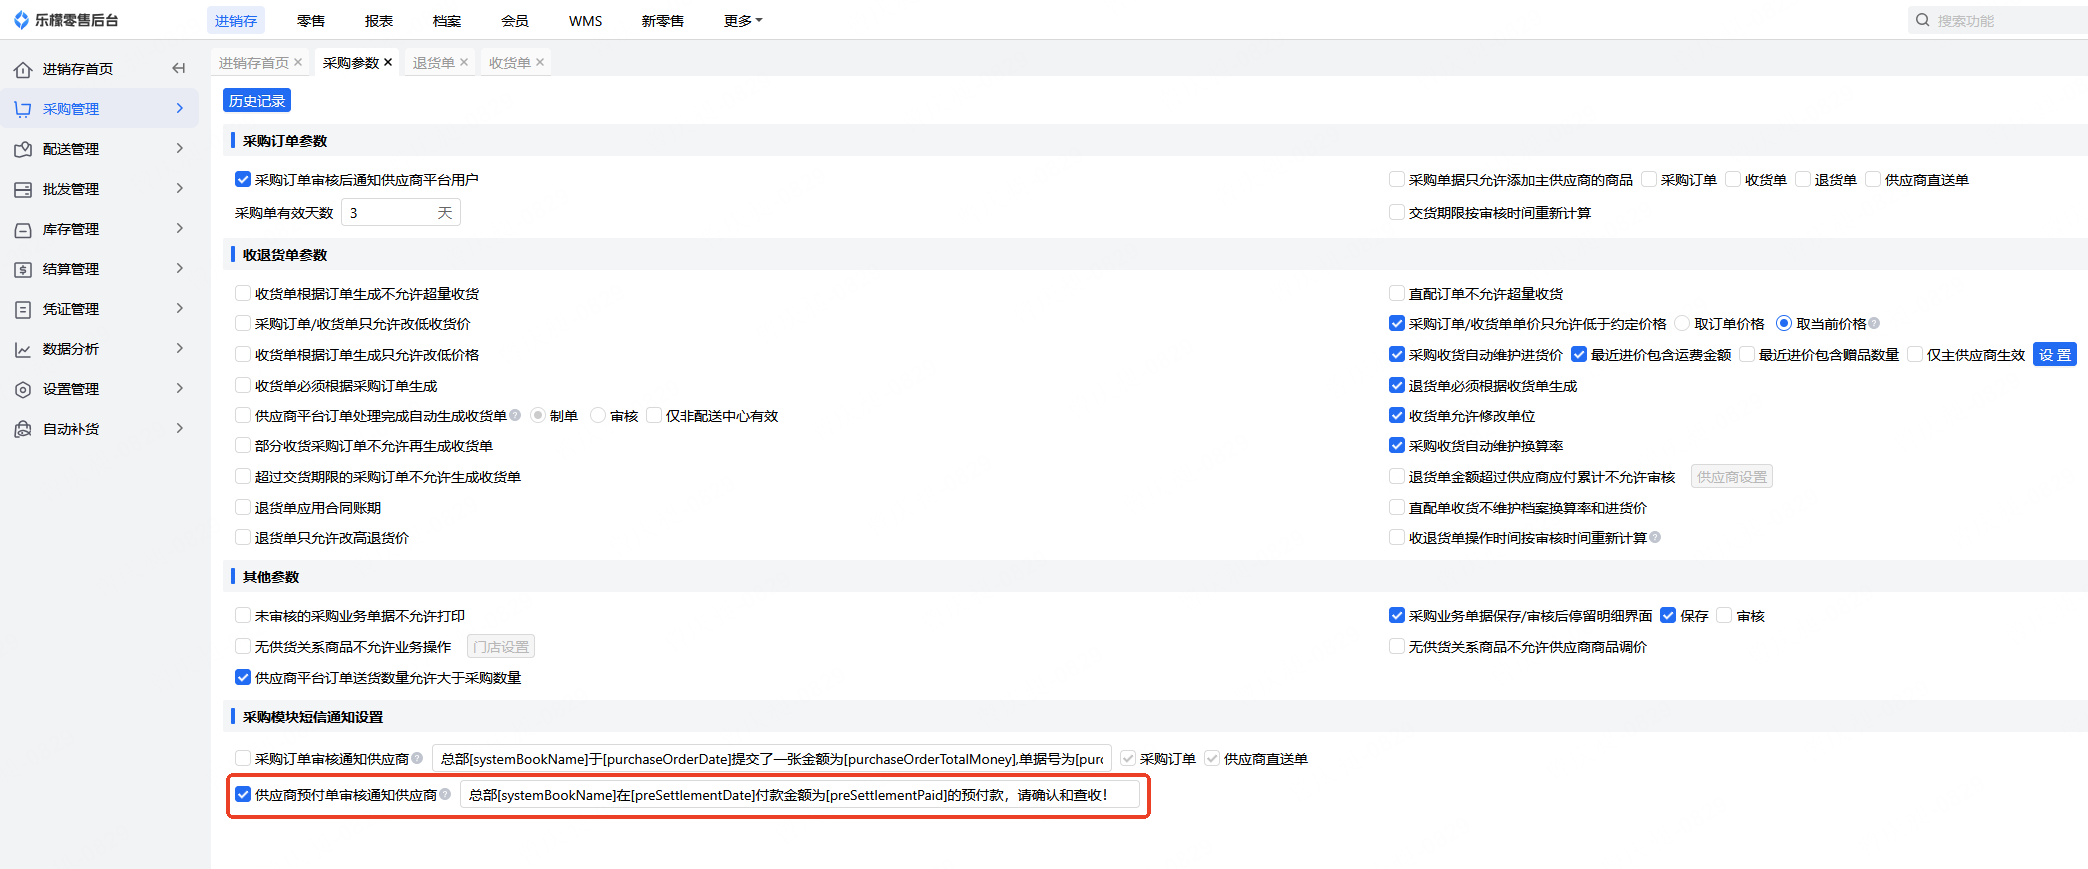Viewport: 2088px width, 869px height.
Task: Click the 设置管理 gear icon
Action: (x=23, y=389)
